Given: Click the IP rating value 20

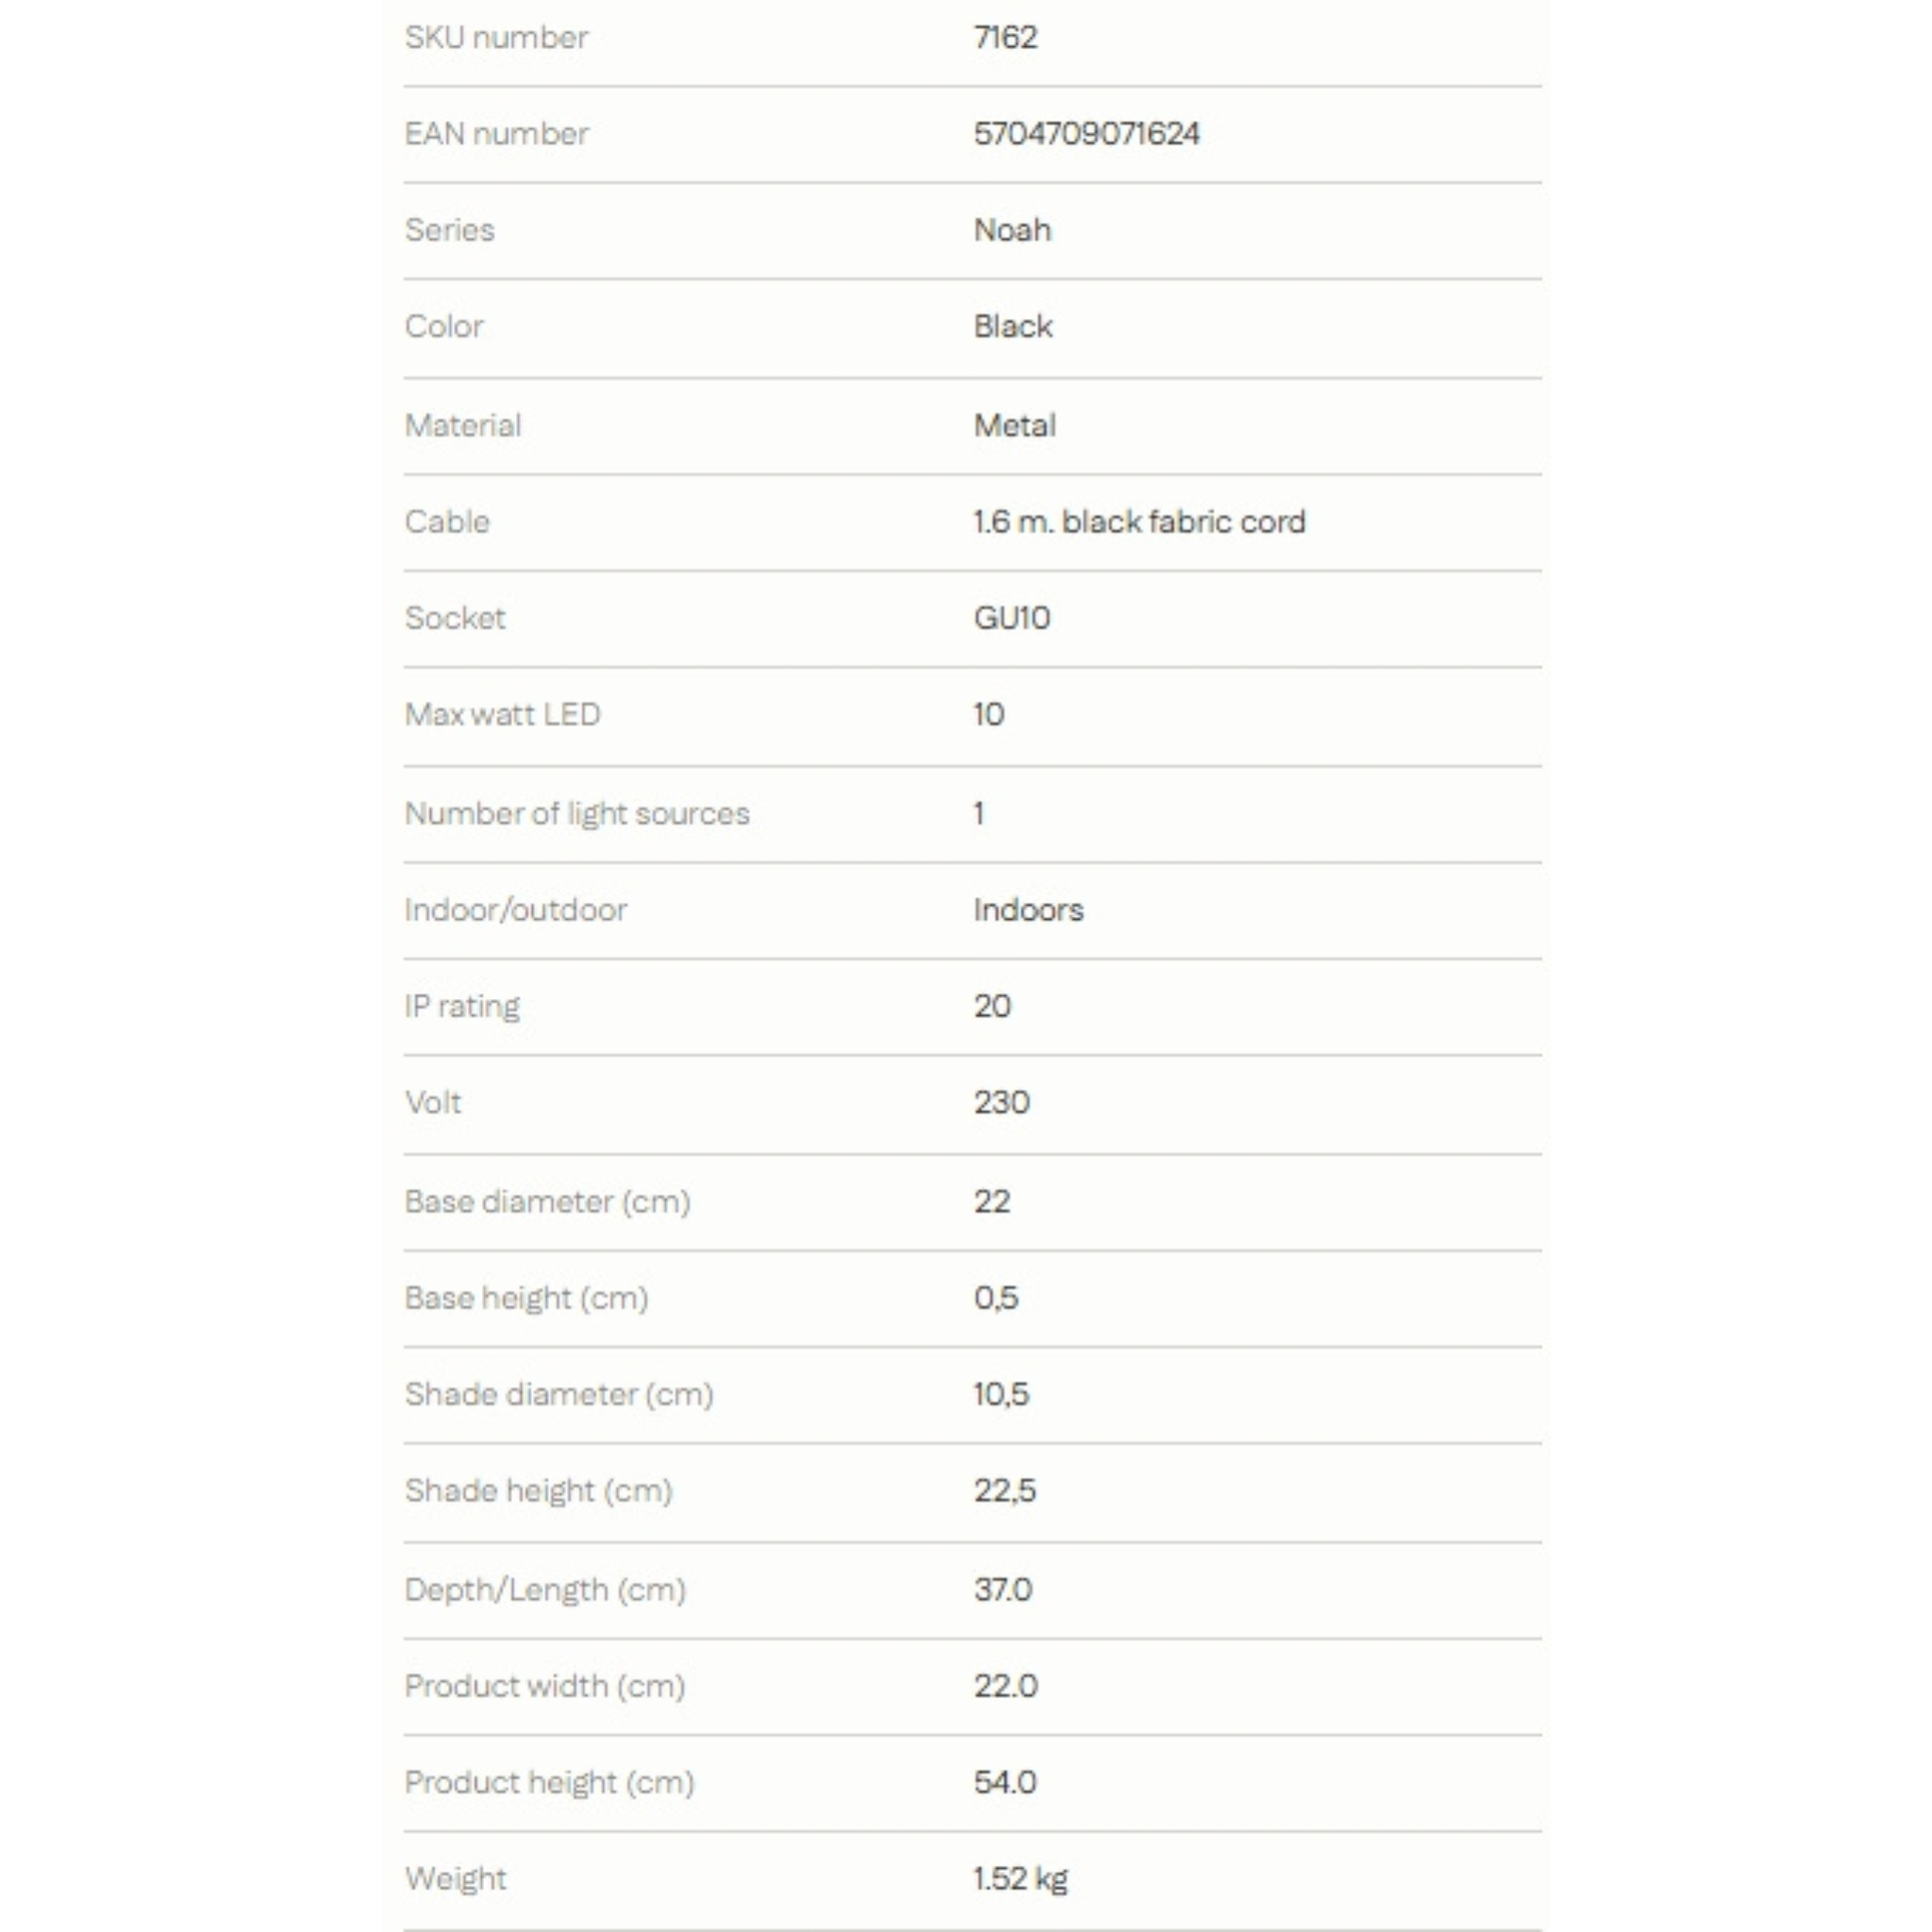Looking at the screenshot, I should [993, 1006].
